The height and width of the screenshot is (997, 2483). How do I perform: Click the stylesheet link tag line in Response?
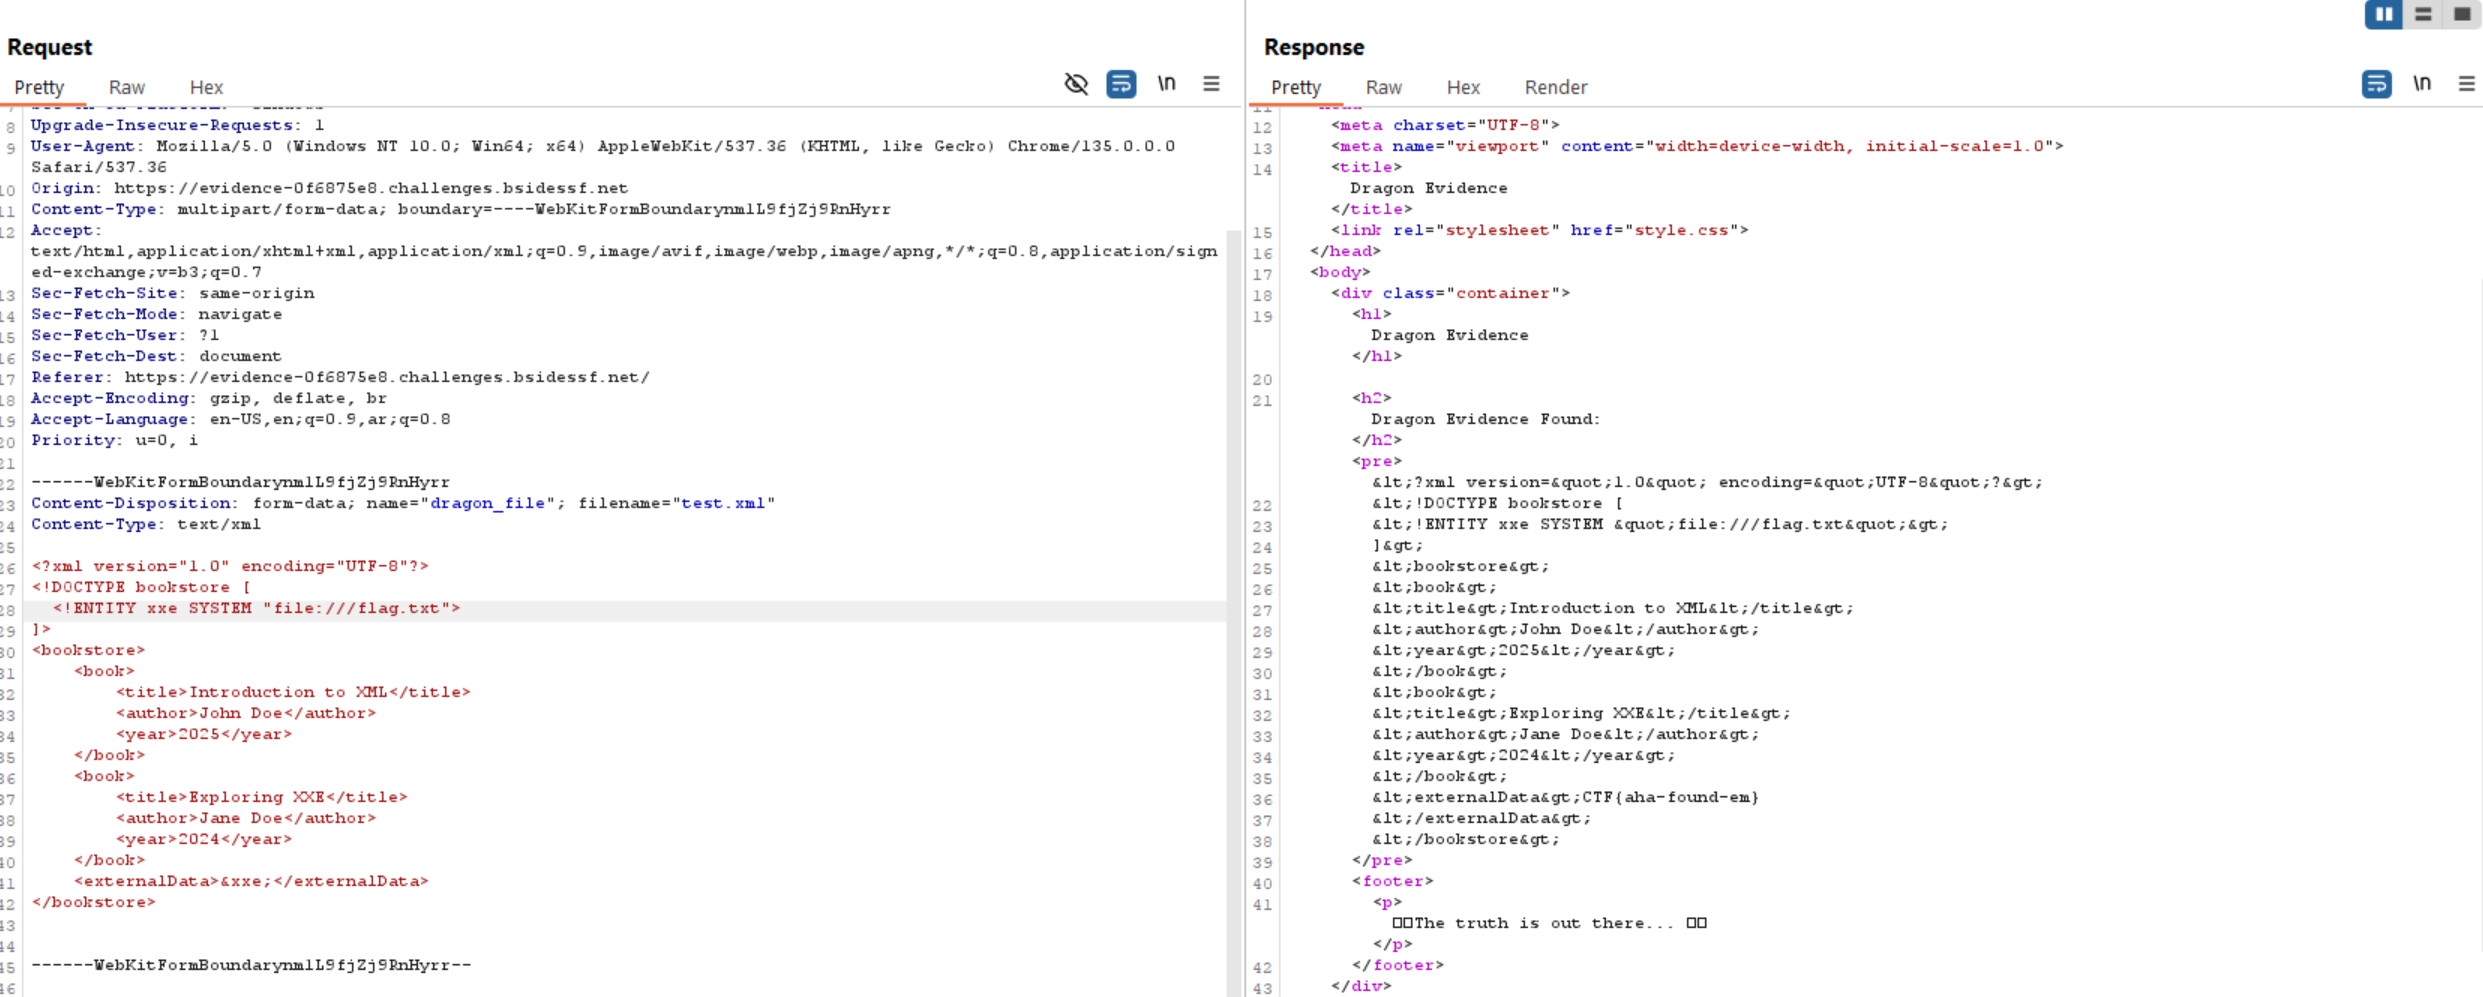(1540, 230)
